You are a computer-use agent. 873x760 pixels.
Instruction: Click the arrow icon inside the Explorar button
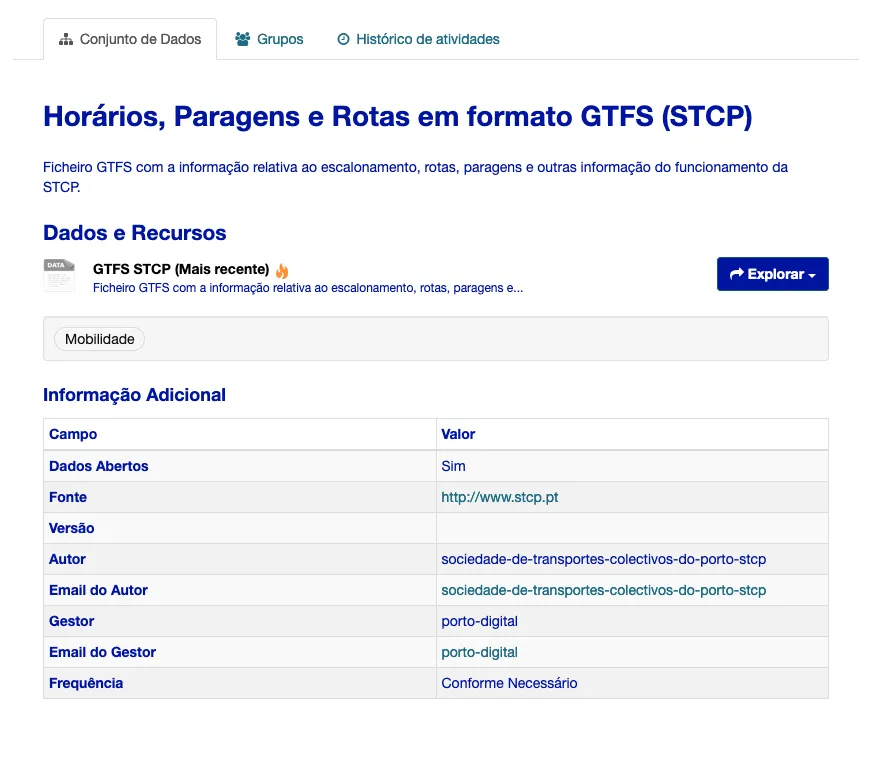click(x=737, y=273)
